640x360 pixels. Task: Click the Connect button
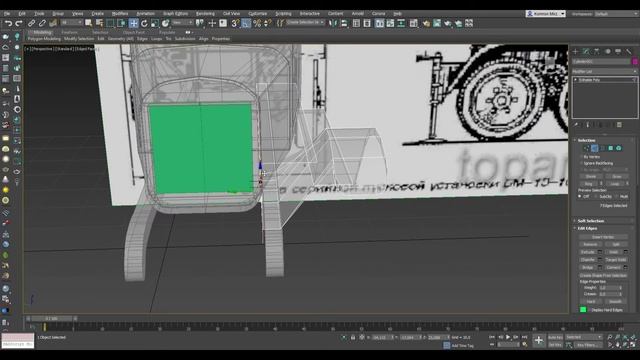(613, 268)
